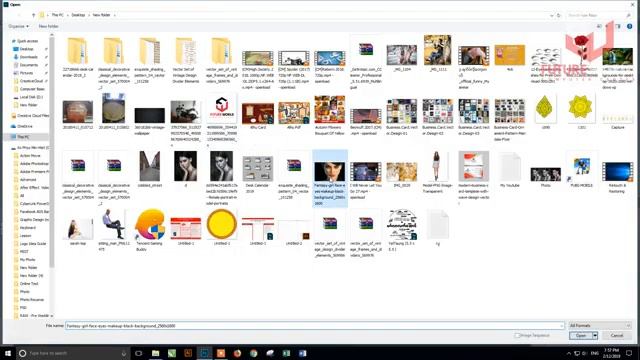Select Quick access in navigation pane
The height and width of the screenshot is (360, 640).
coord(27,41)
